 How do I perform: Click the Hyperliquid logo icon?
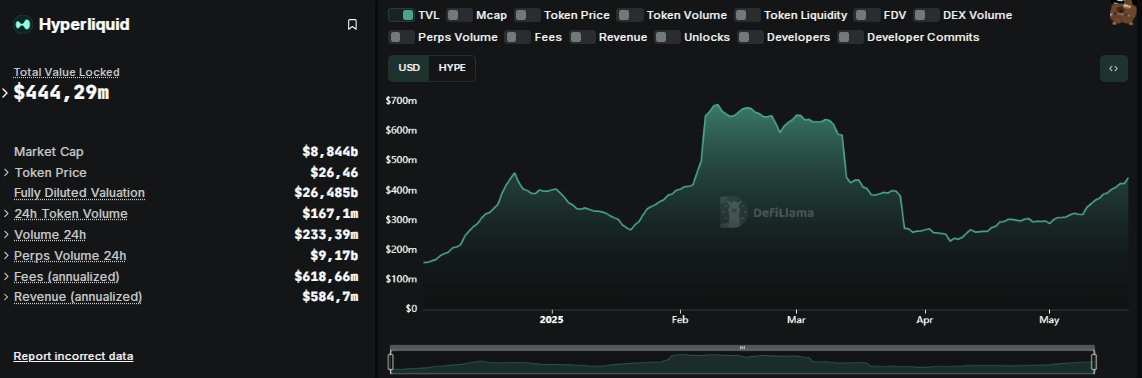click(23, 25)
